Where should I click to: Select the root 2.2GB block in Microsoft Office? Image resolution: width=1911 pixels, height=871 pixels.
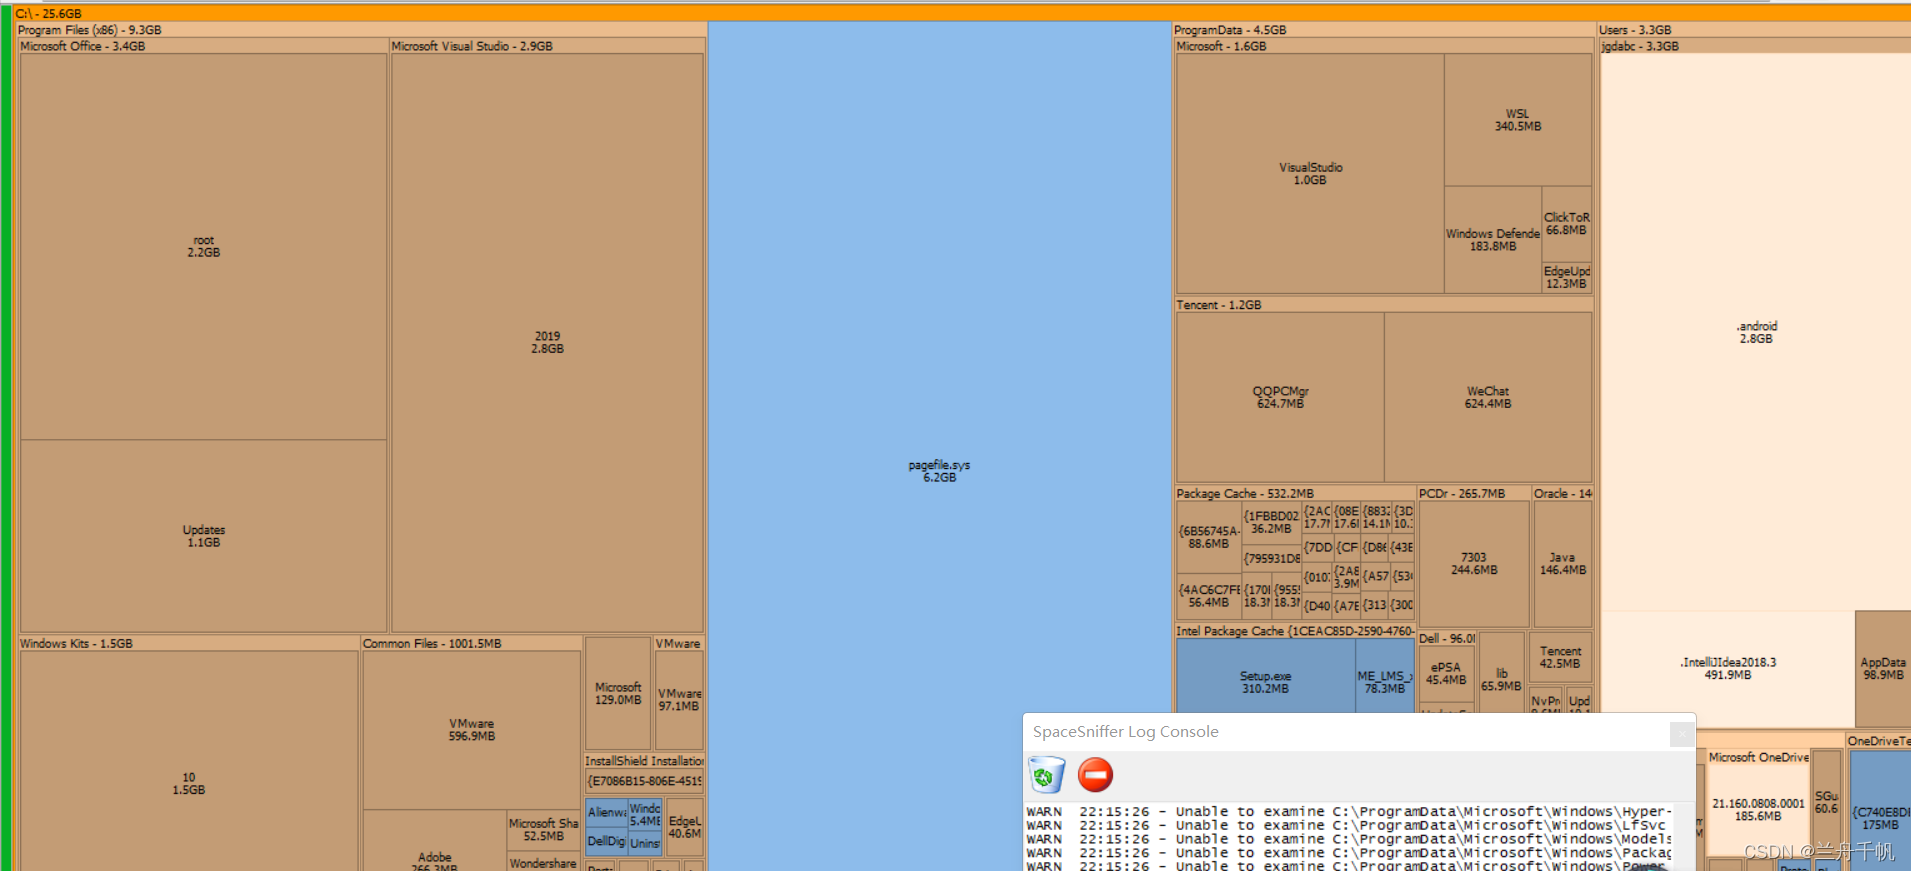(x=203, y=247)
